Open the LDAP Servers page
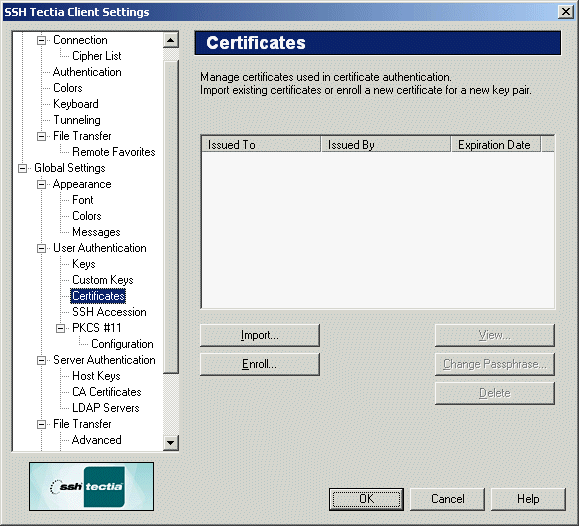Image resolution: width=579 pixels, height=526 pixels. tap(106, 408)
